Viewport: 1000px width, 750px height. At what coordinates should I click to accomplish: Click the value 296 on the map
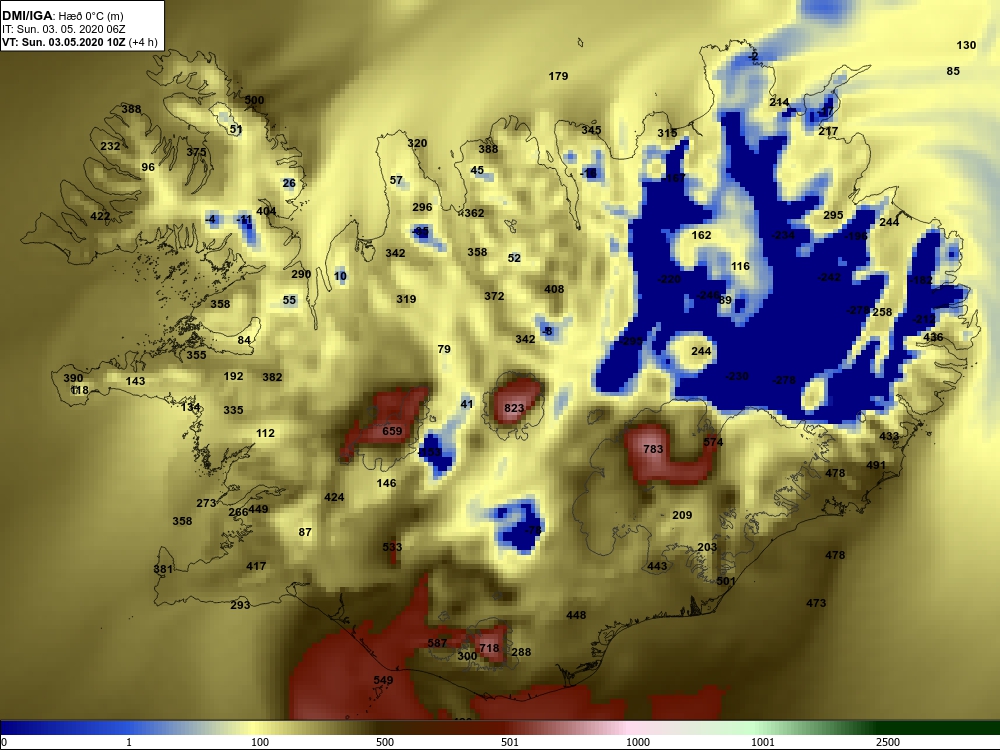coord(422,207)
